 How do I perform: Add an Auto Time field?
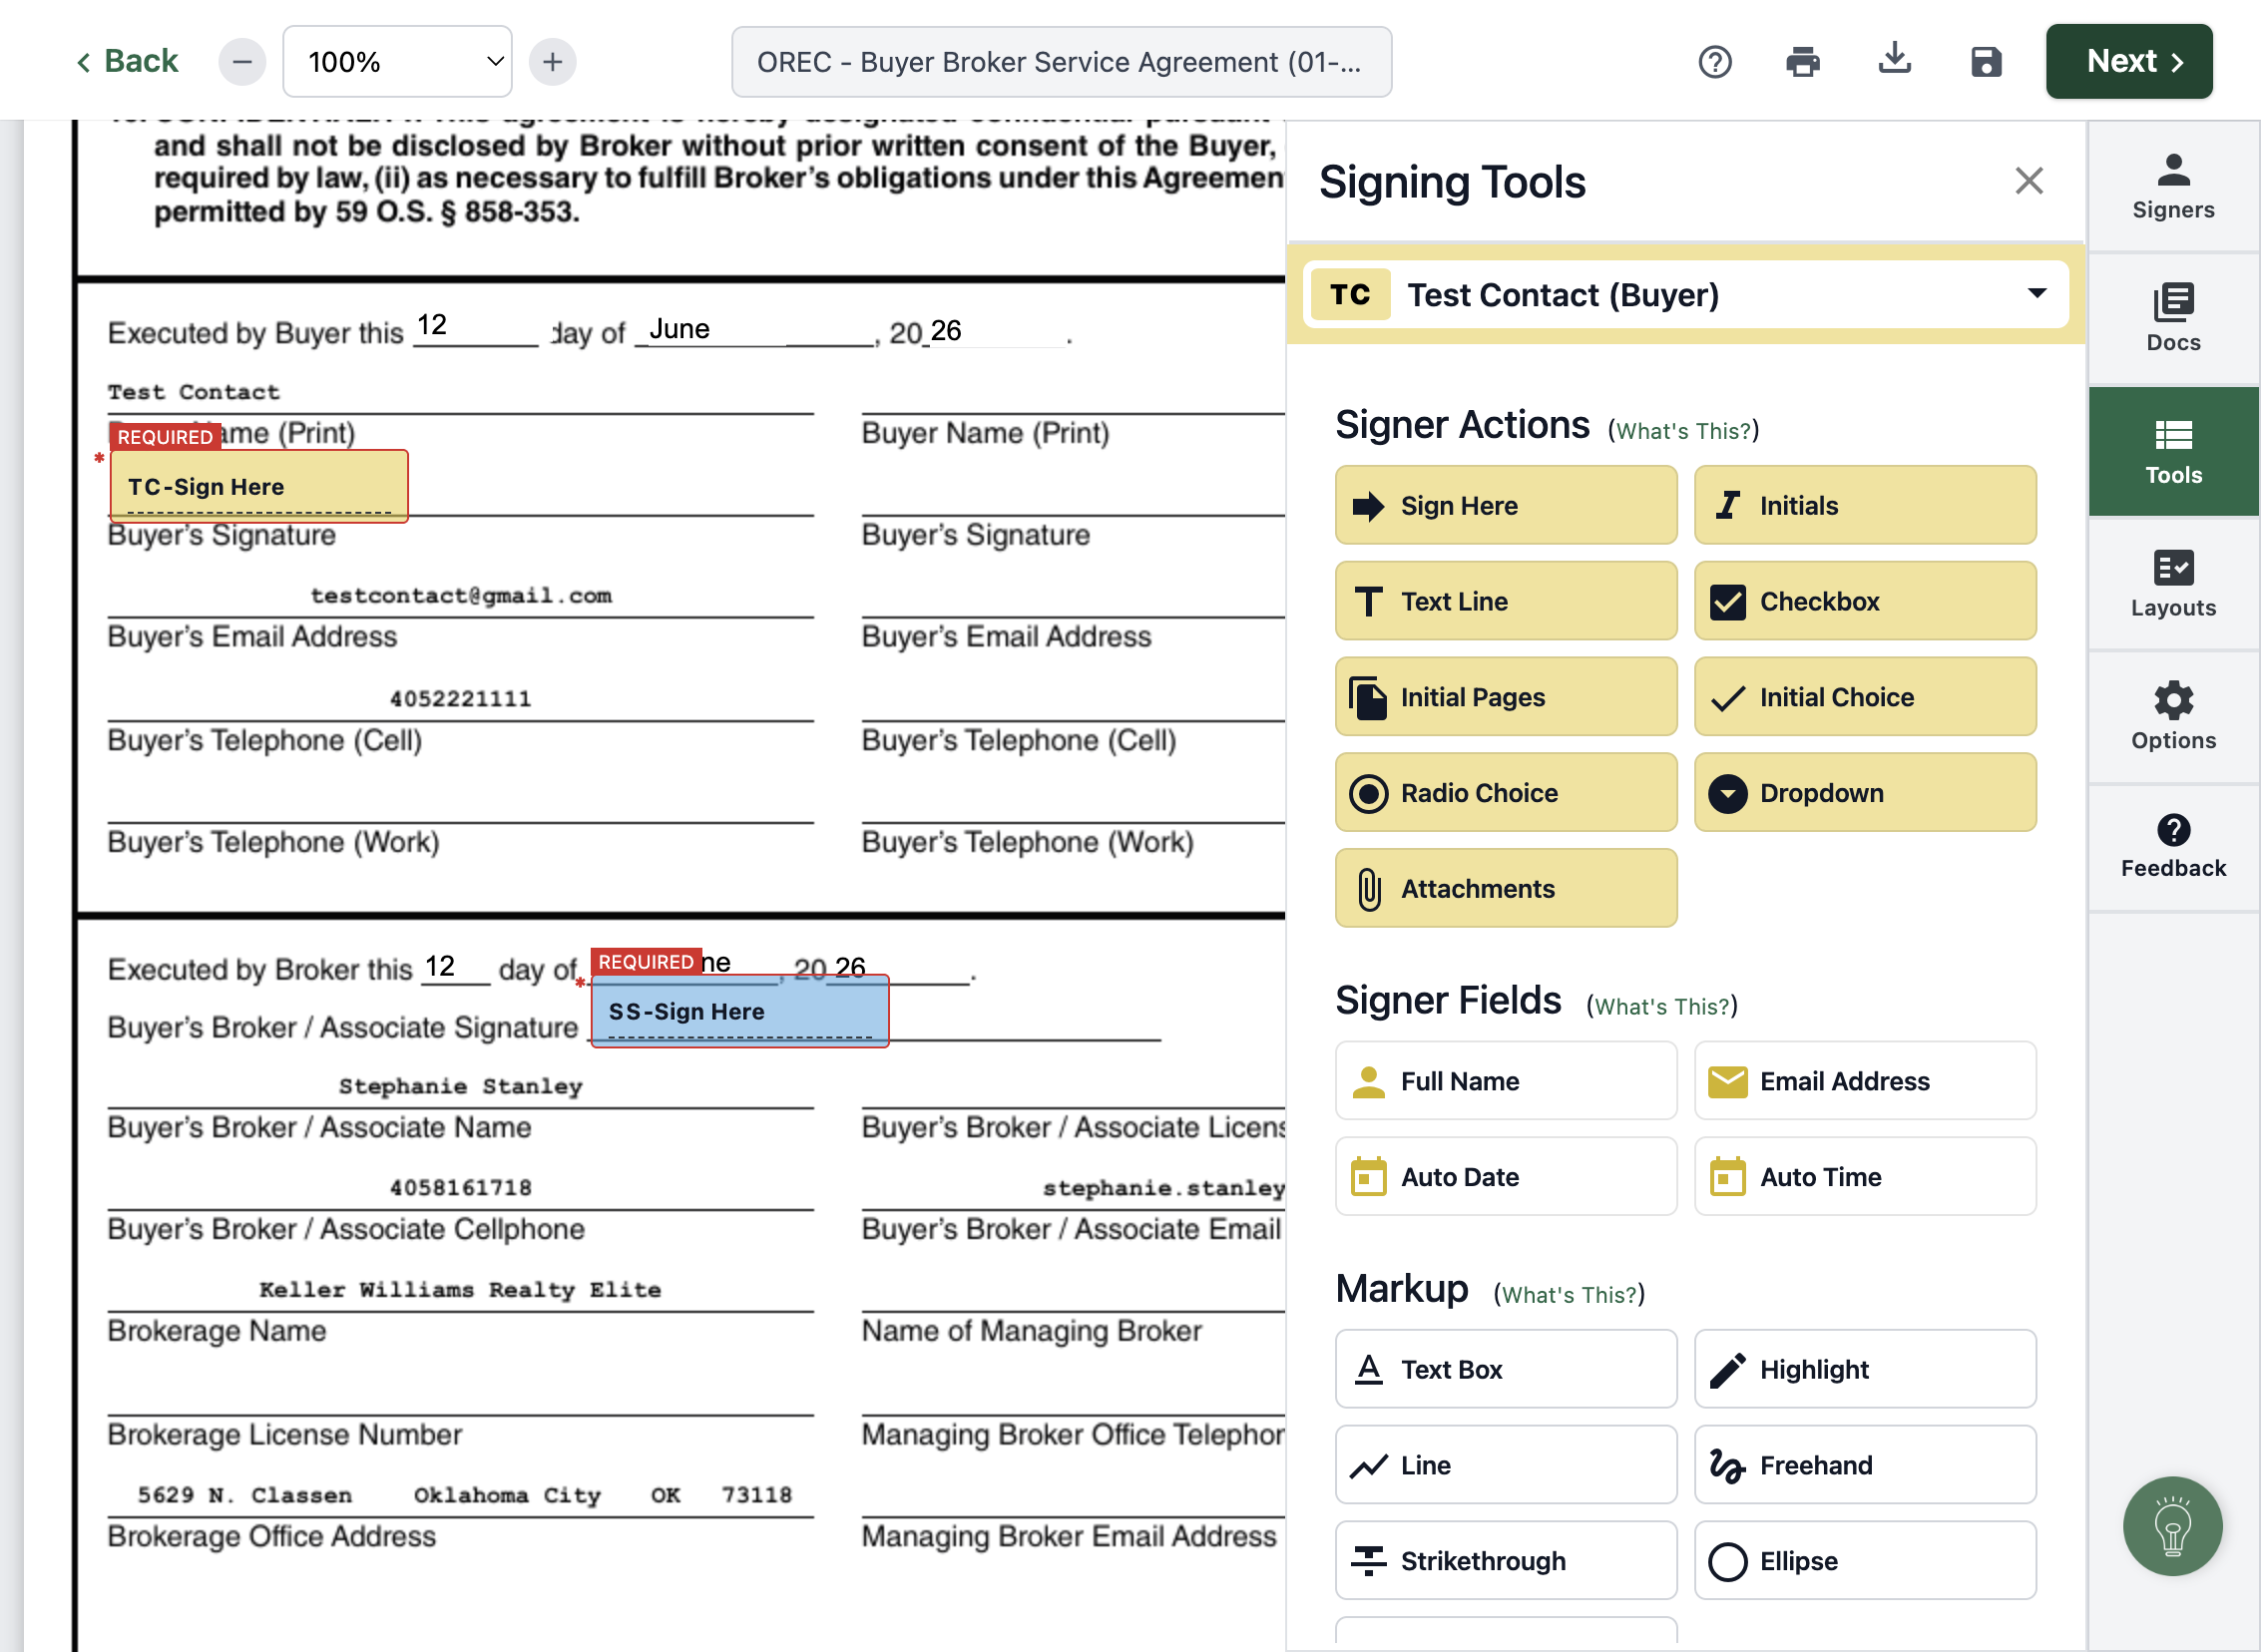click(x=1865, y=1177)
